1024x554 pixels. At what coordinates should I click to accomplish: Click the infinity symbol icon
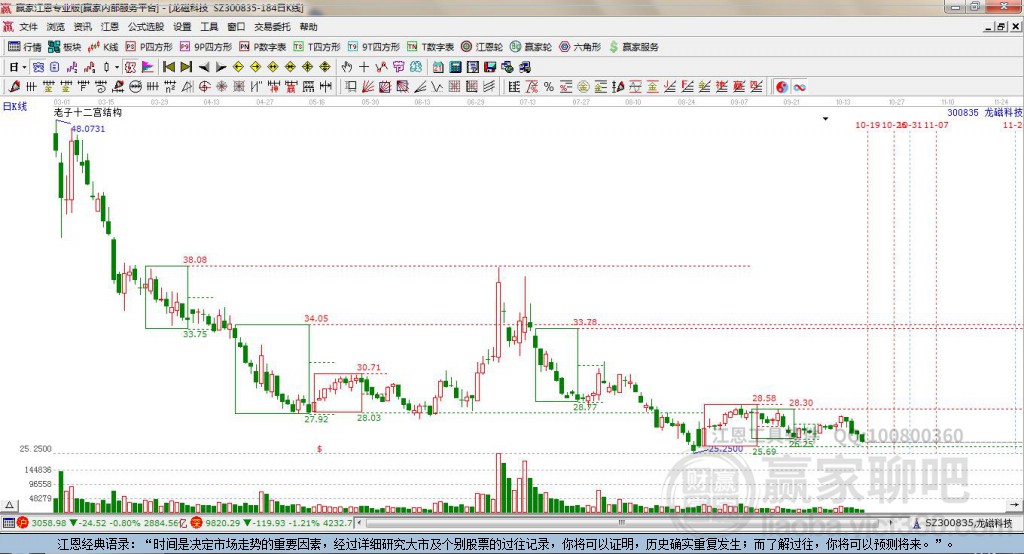tap(800, 87)
